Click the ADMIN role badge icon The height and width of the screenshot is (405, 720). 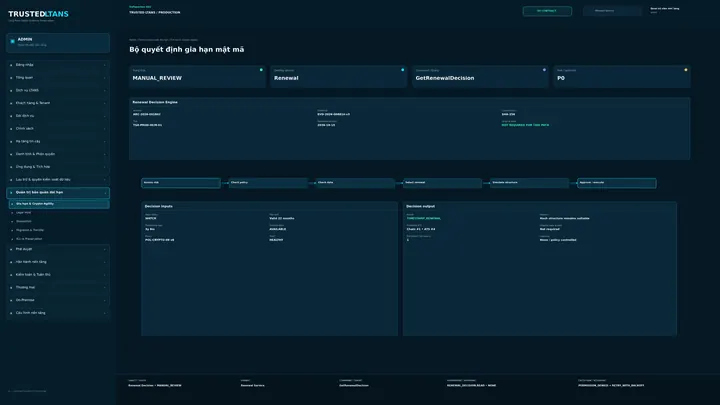point(13,41)
